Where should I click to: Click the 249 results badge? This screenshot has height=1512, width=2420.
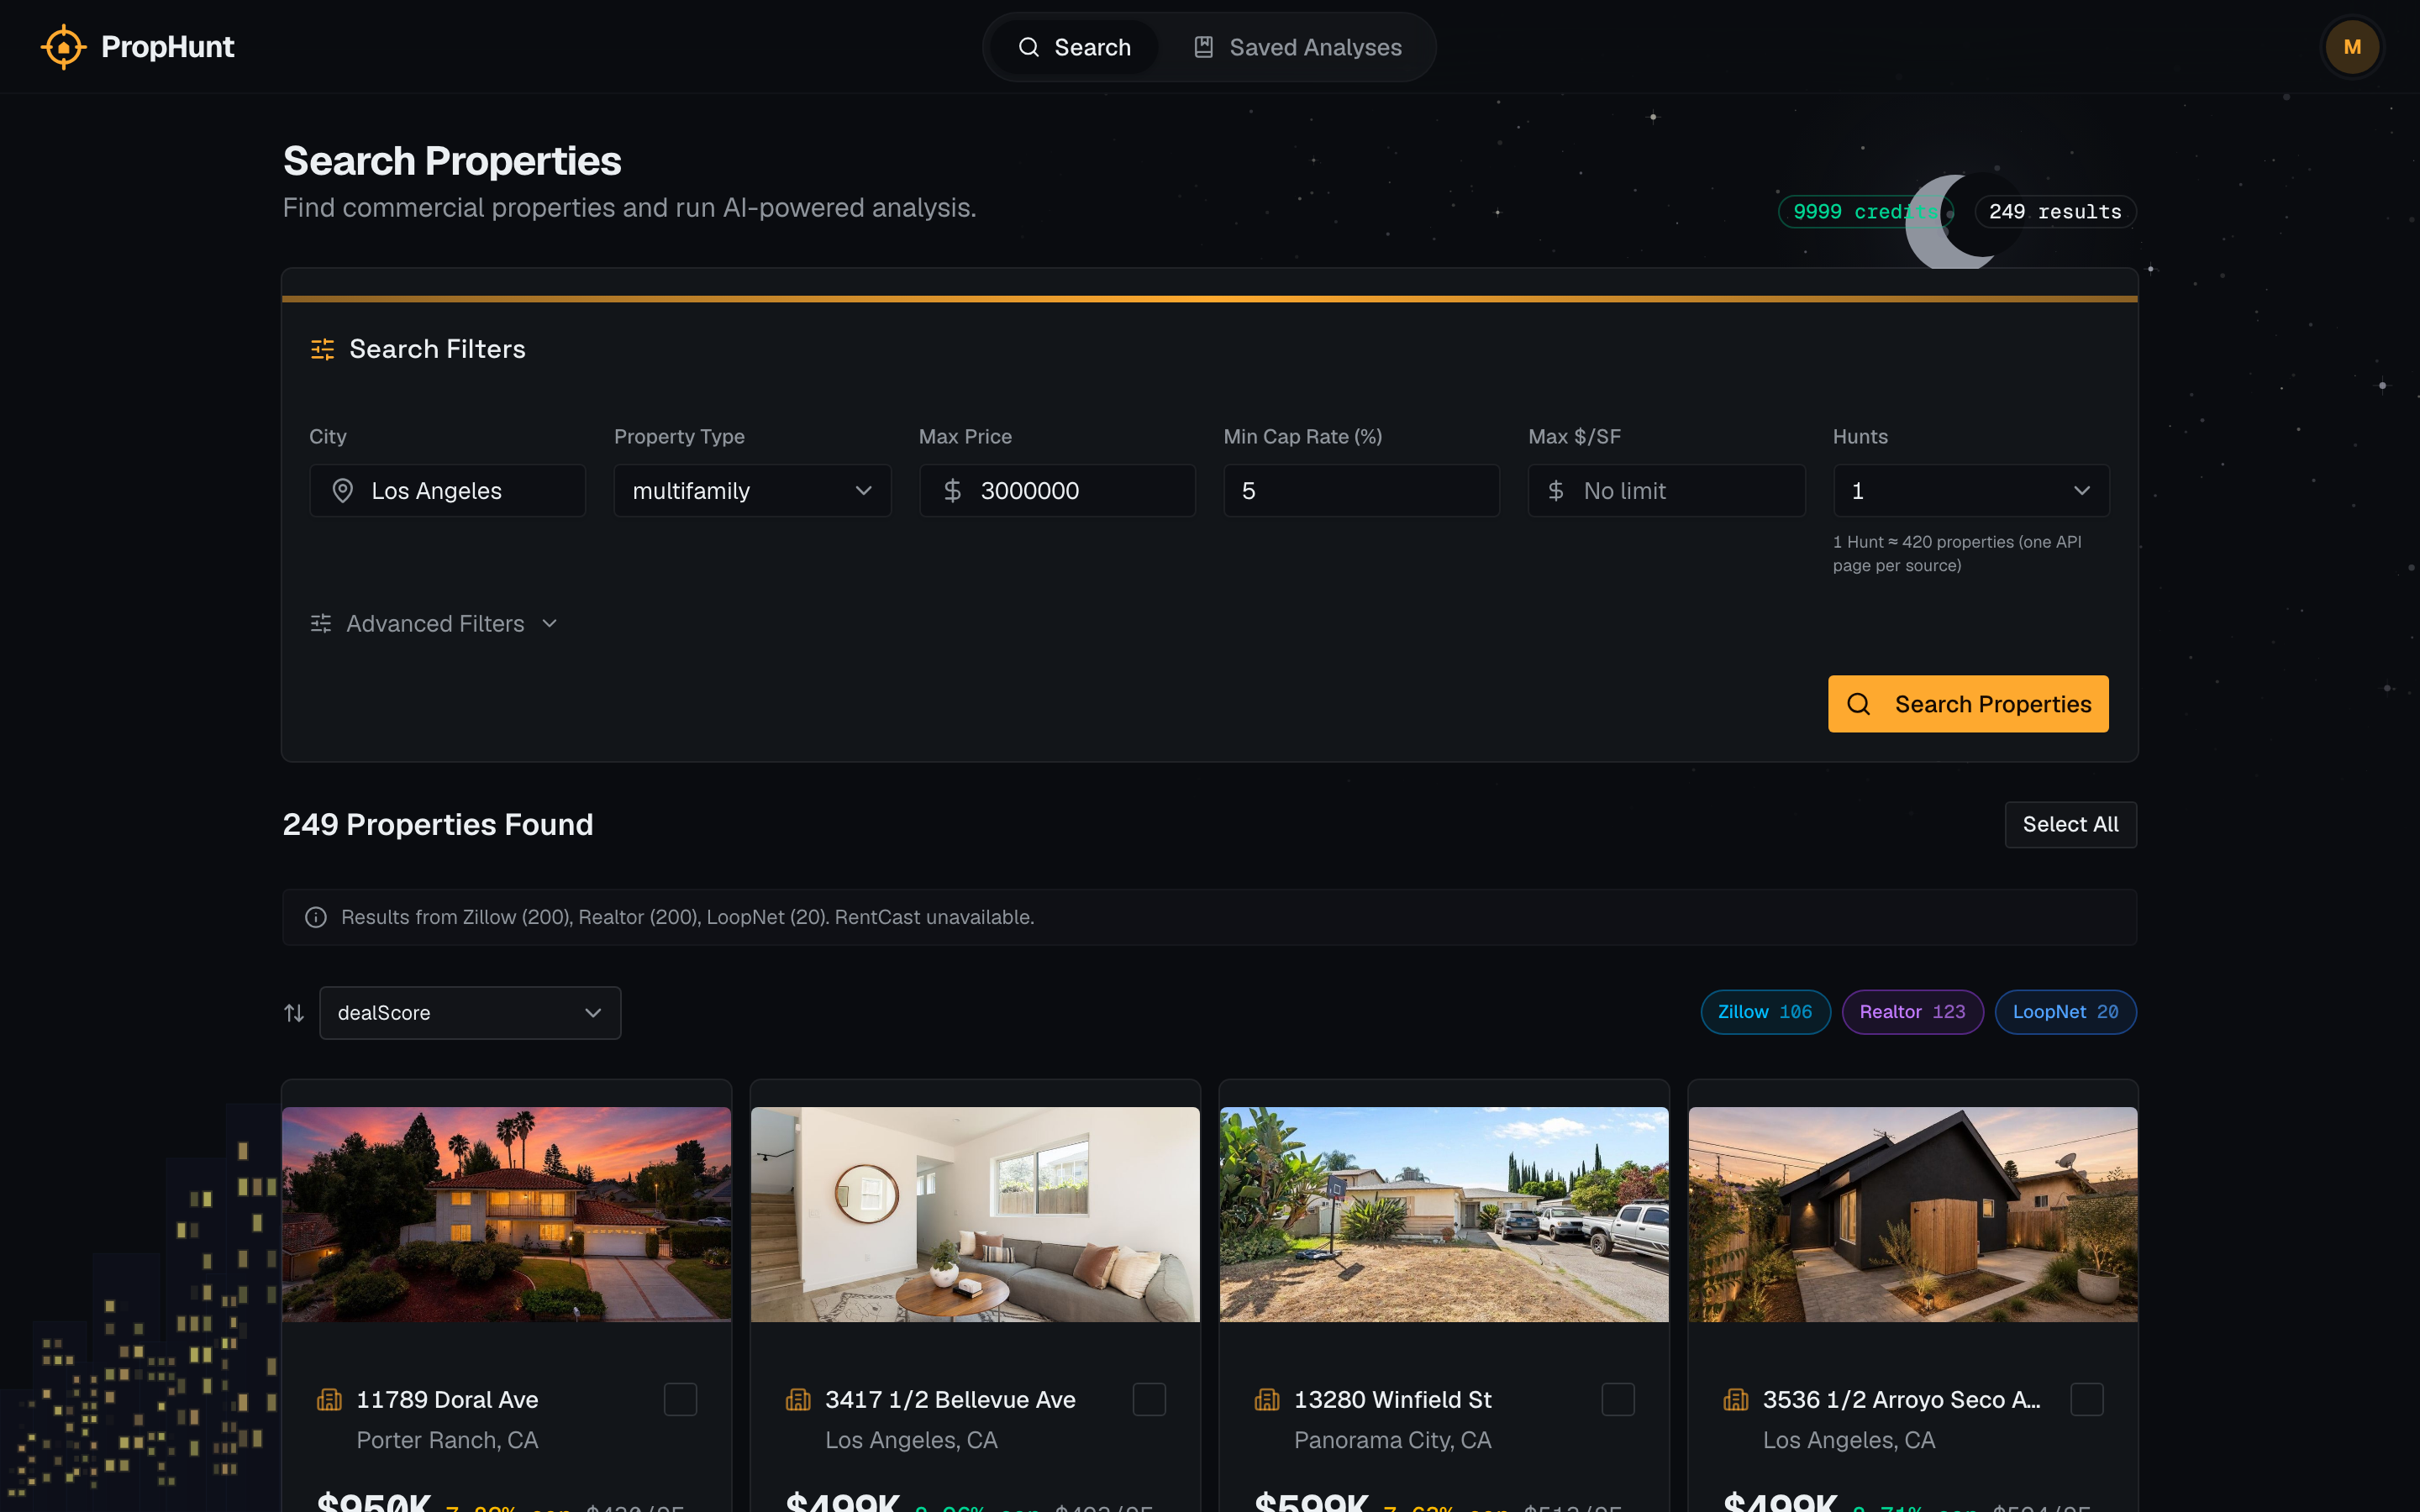point(2055,212)
